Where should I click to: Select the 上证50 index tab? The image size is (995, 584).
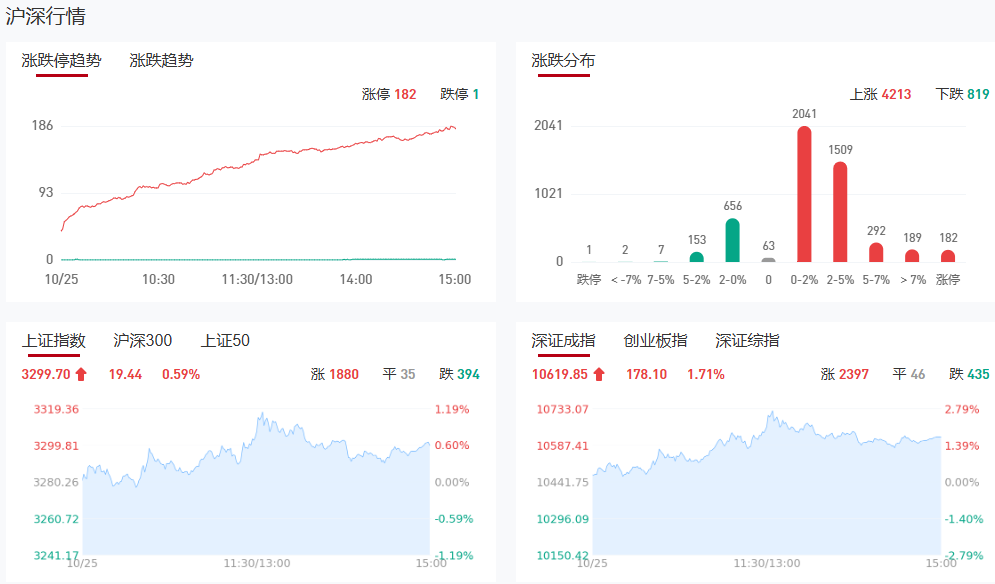(x=225, y=341)
